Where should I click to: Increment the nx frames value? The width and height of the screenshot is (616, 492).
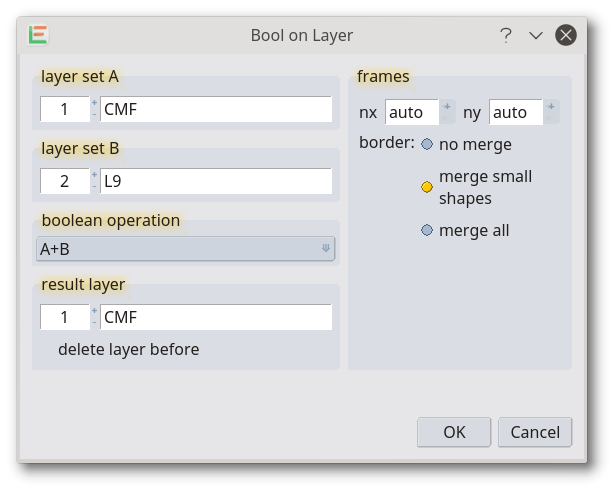point(447,106)
